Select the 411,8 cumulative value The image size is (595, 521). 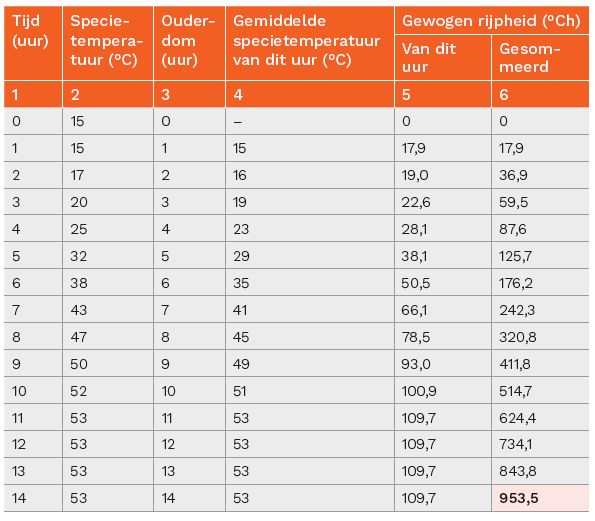coord(540,364)
